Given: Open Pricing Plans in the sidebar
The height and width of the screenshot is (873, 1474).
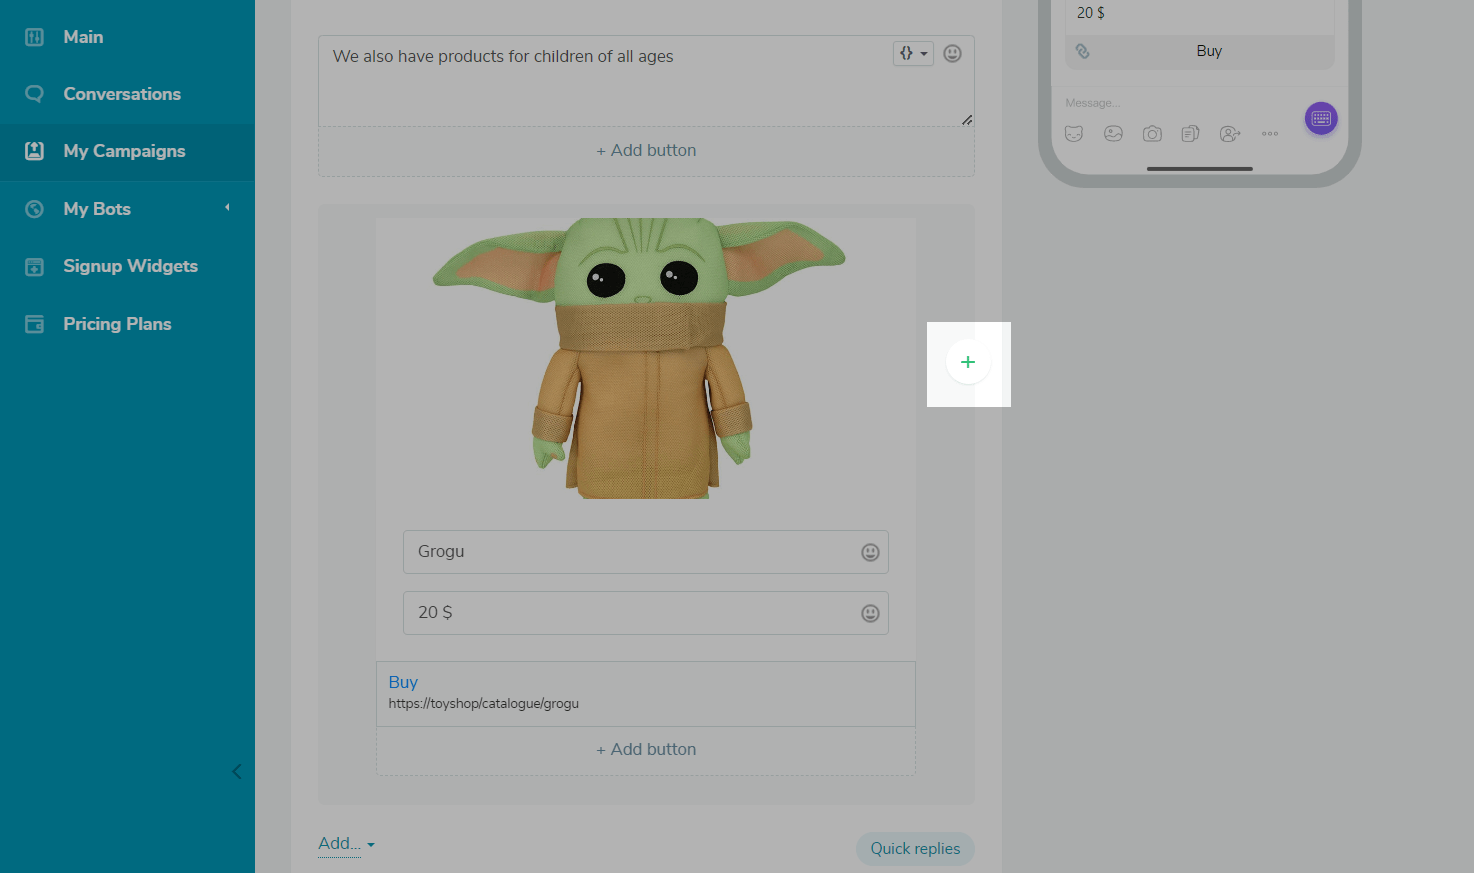Looking at the screenshot, I should click(x=117, y=324).
